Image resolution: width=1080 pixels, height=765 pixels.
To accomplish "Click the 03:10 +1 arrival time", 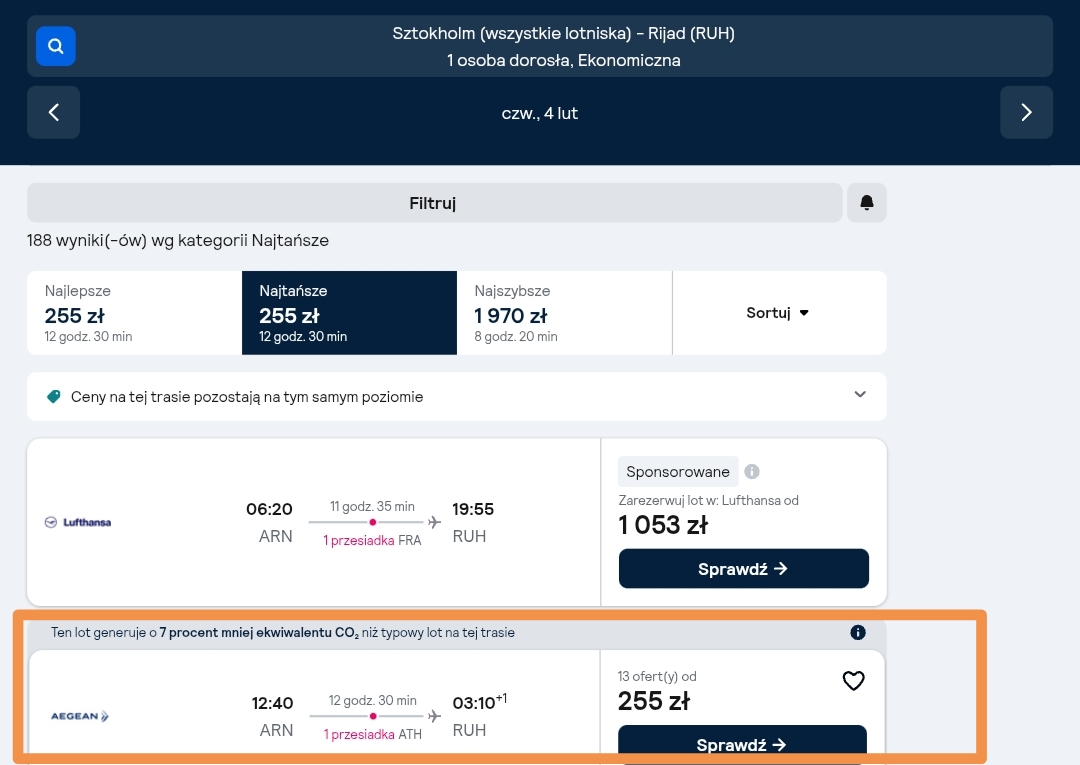I will point(479,702).
